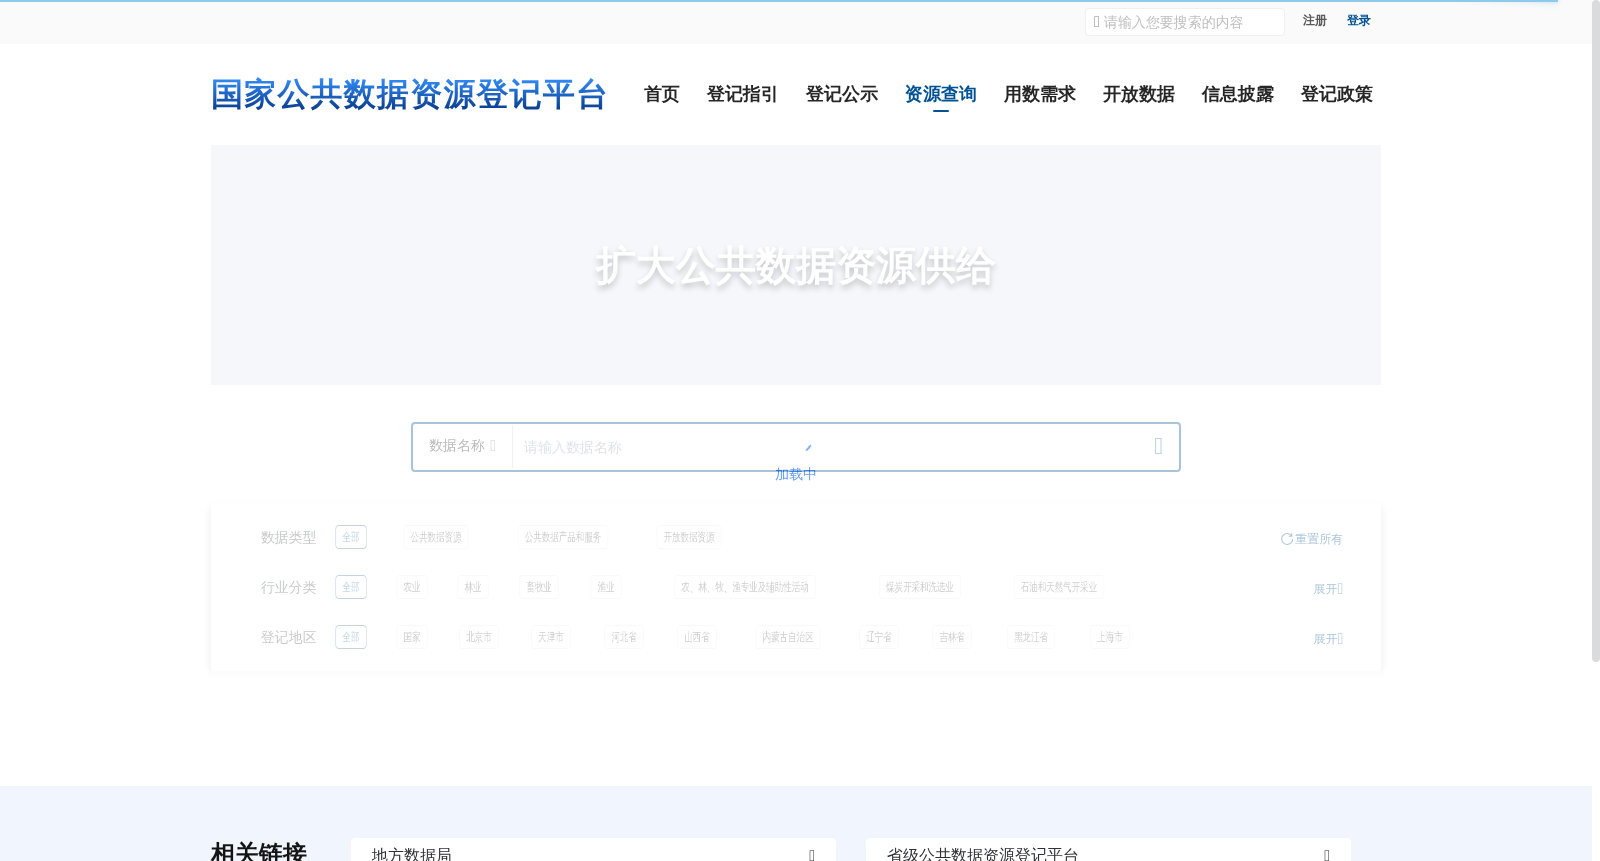Select 开放数据资源 data type filter

click(689, 537)
